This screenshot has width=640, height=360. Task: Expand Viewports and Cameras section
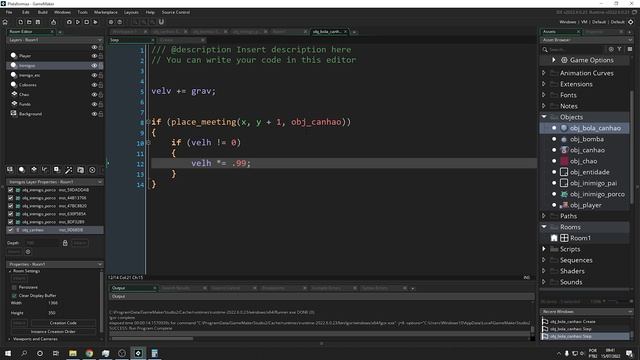pyautogui.click(x=9, y=339)
